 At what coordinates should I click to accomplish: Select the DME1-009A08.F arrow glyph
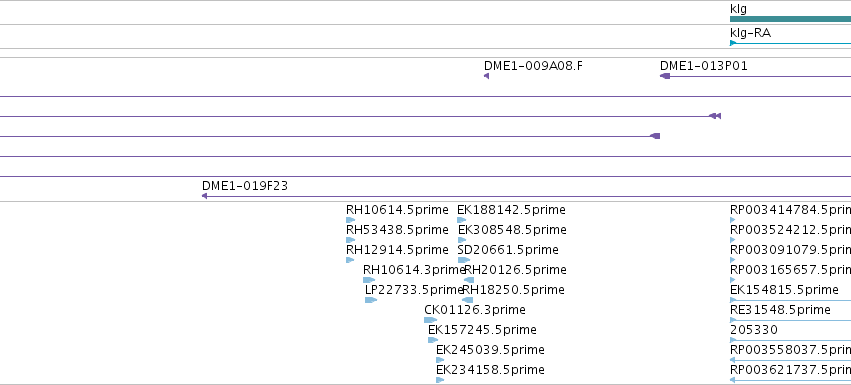click(486, 76)
